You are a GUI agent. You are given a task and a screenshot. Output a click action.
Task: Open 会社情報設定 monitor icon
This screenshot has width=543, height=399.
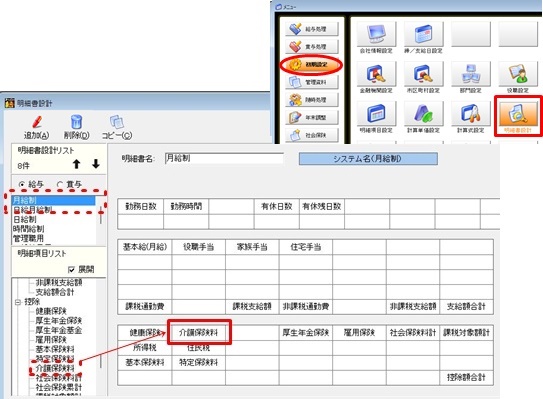point(376,34)
